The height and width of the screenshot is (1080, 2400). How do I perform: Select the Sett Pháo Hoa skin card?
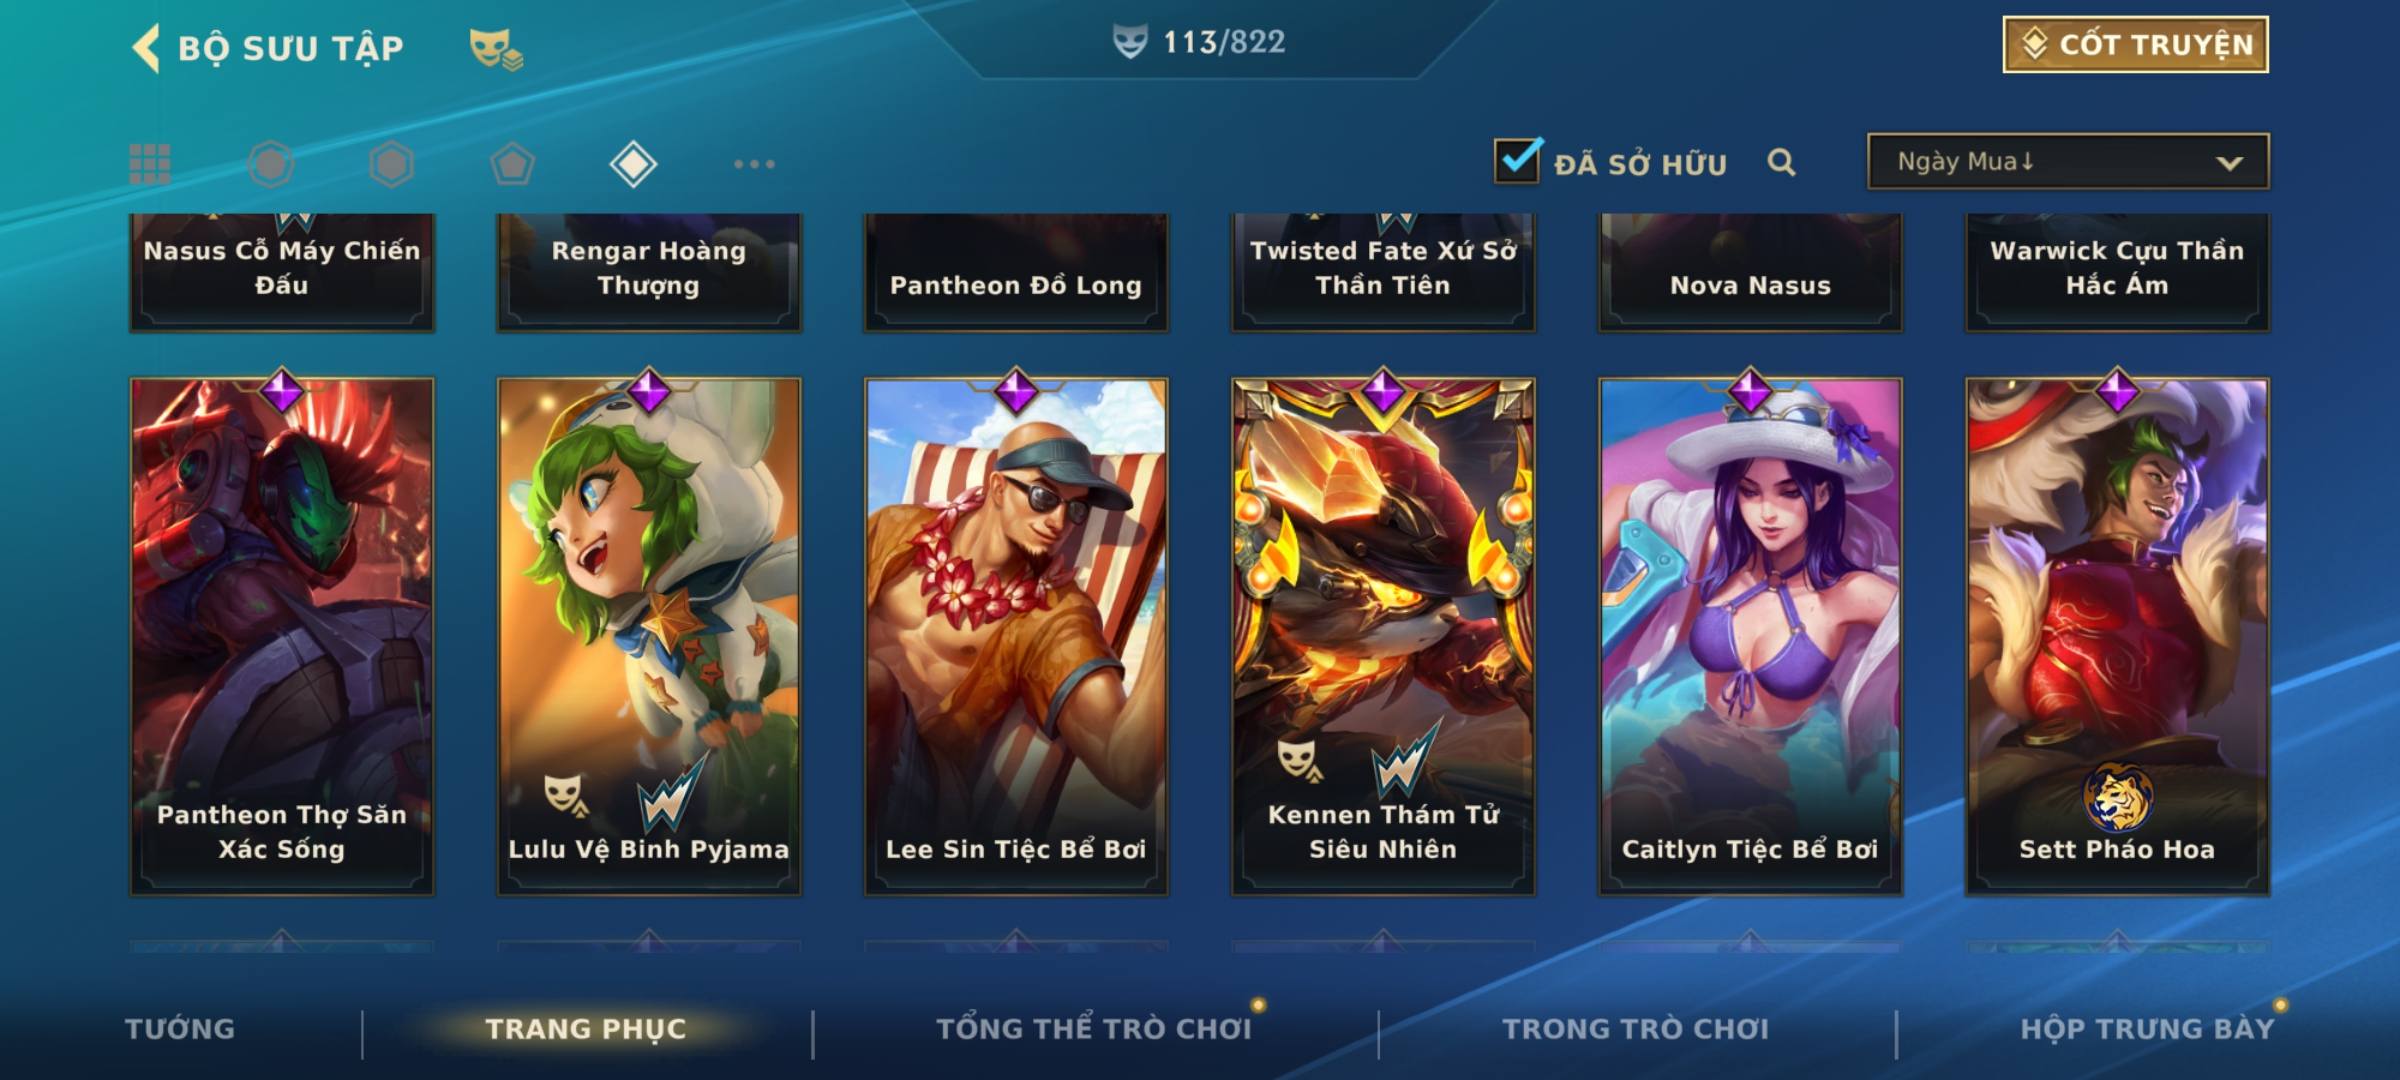pyautogui.click(x=2117, y=636)
